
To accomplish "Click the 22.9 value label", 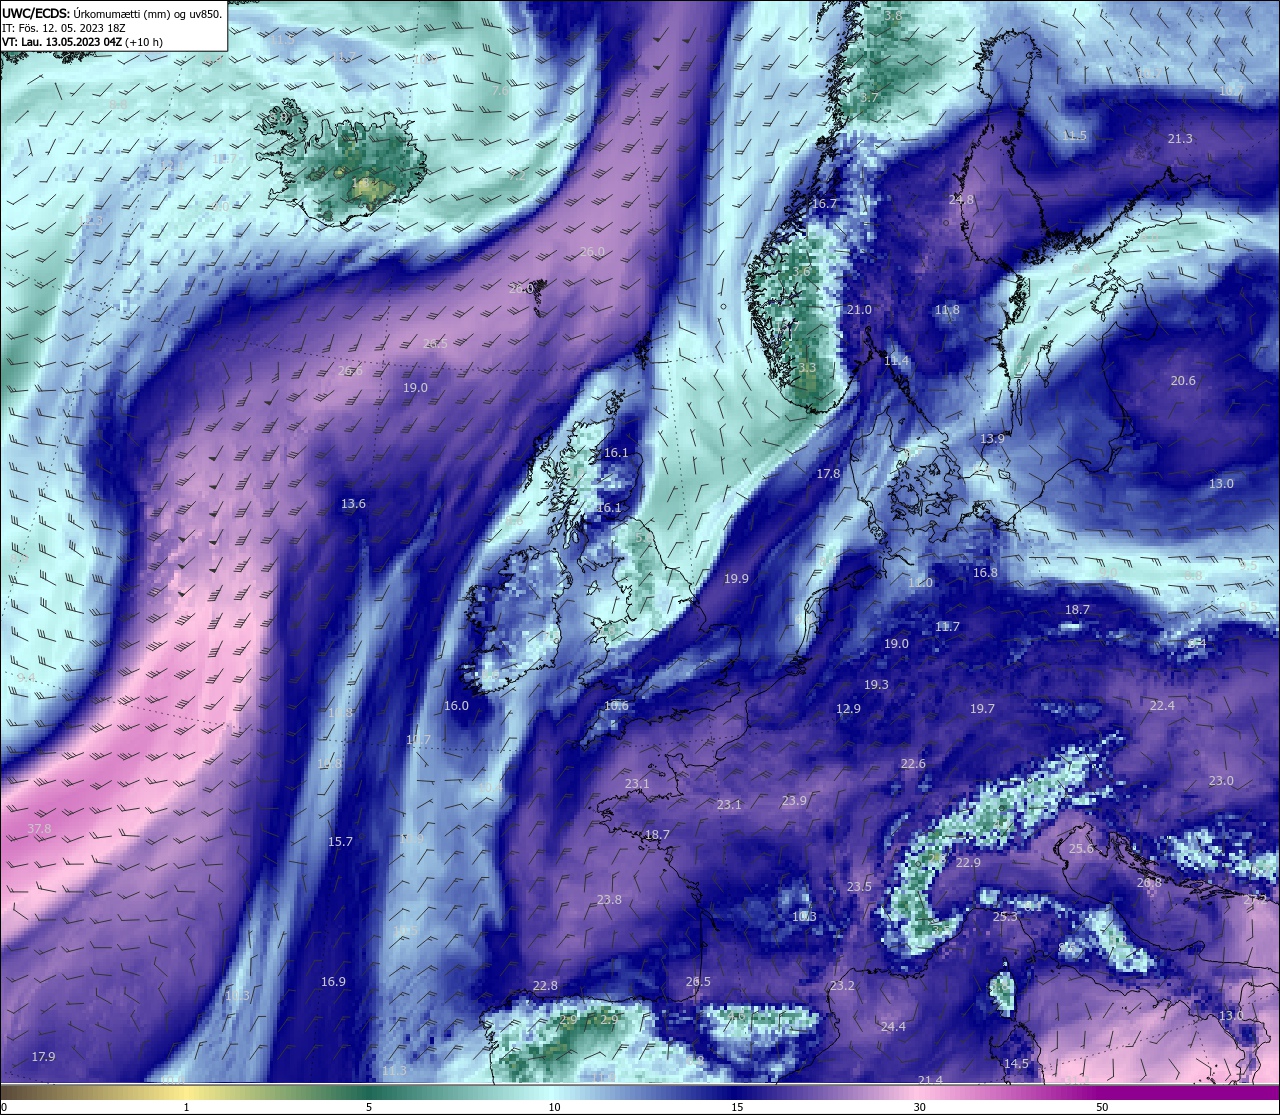I will click(x=968, y=862).
